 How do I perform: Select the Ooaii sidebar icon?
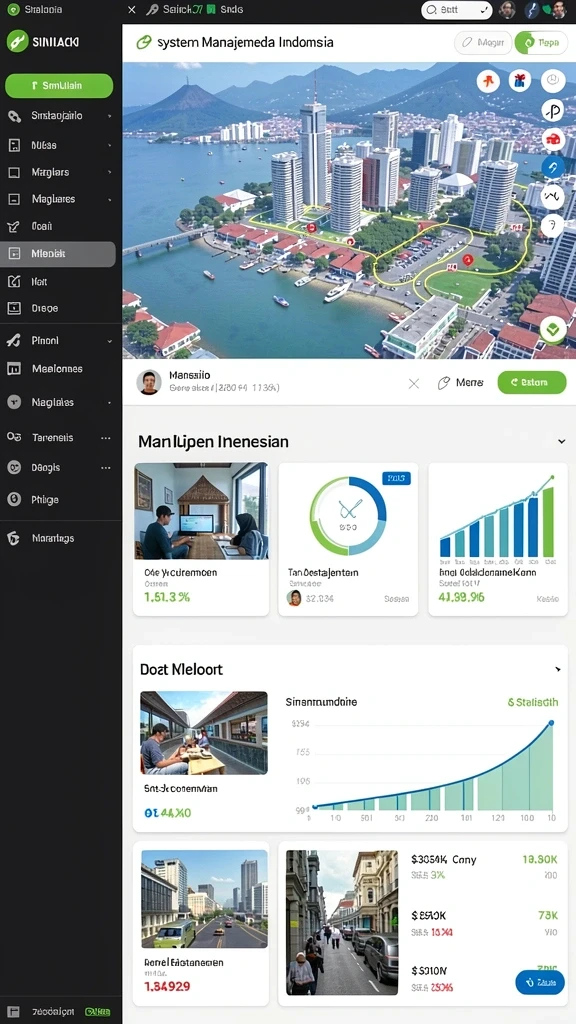(14, 227)
